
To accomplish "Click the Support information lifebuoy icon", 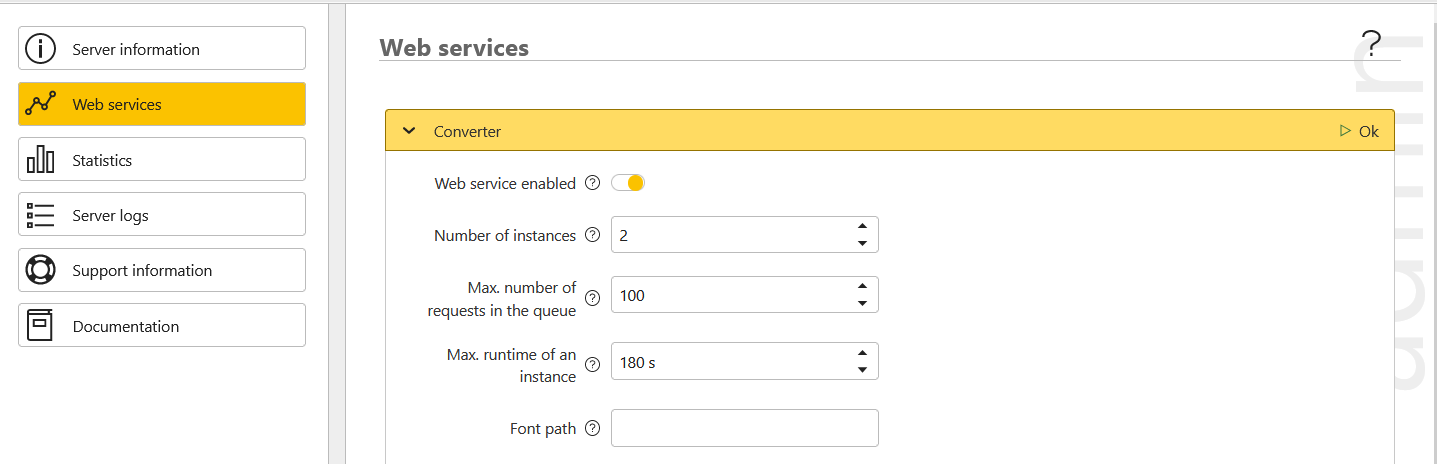I will [40, 270].
